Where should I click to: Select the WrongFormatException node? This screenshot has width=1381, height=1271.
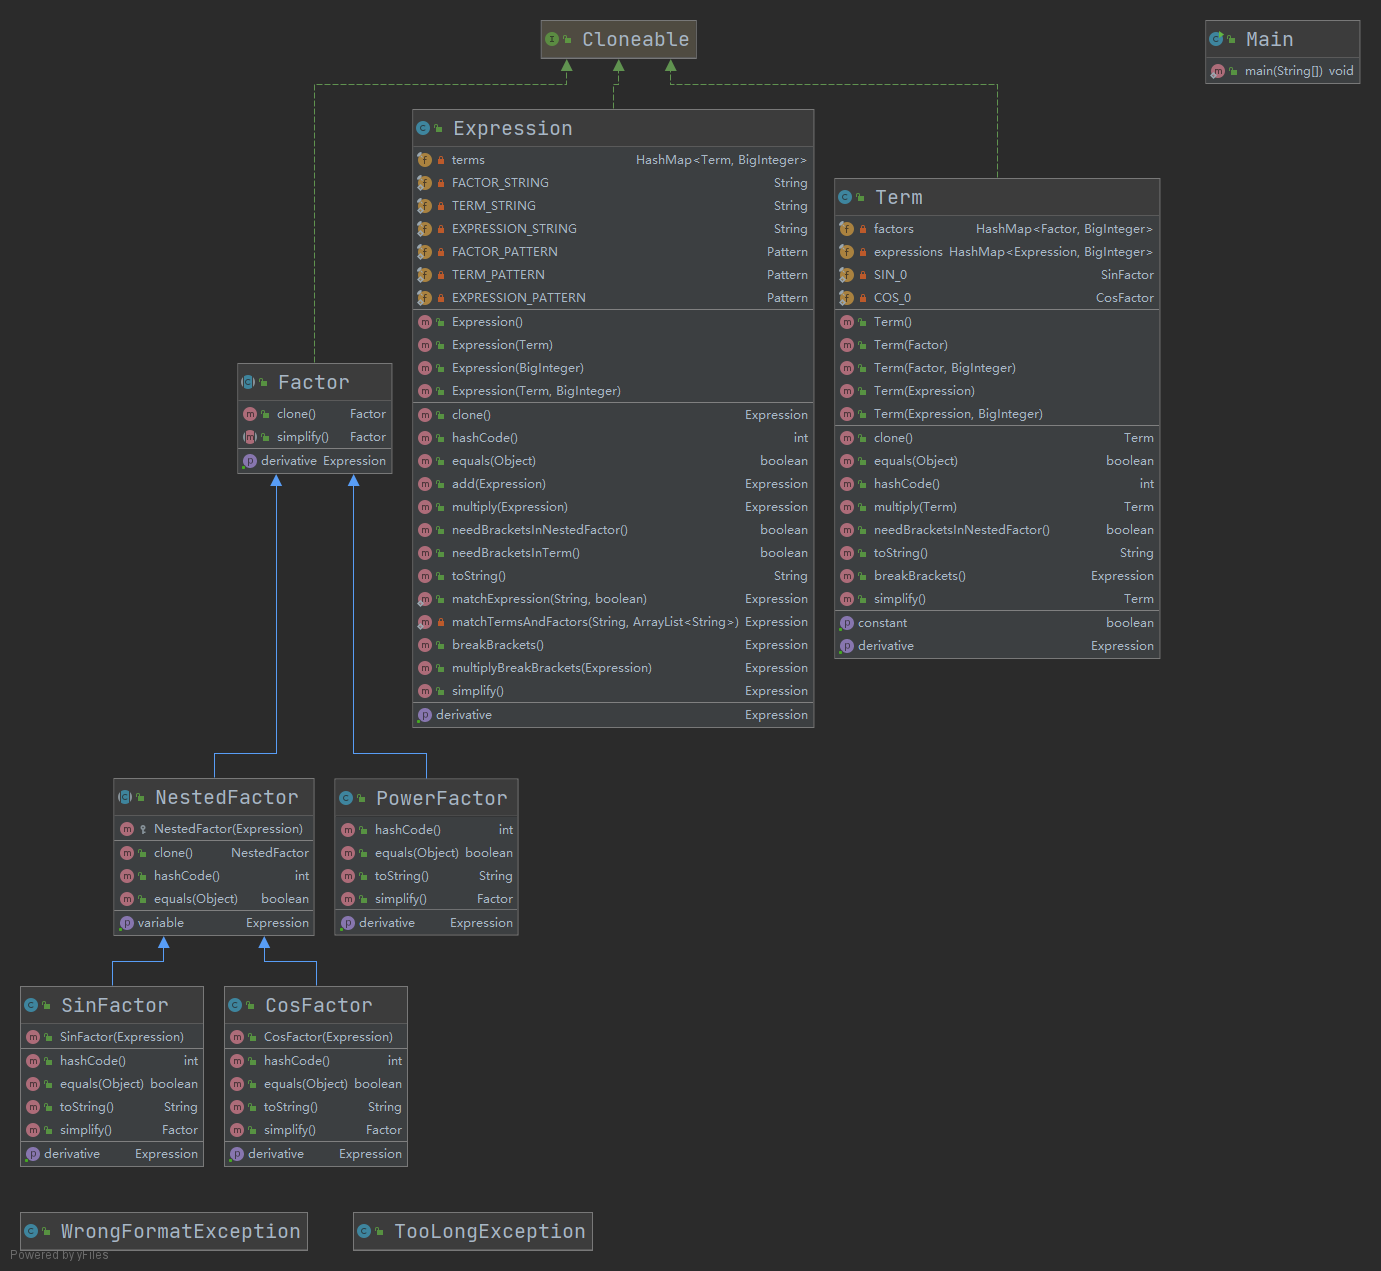point(164,1231)
